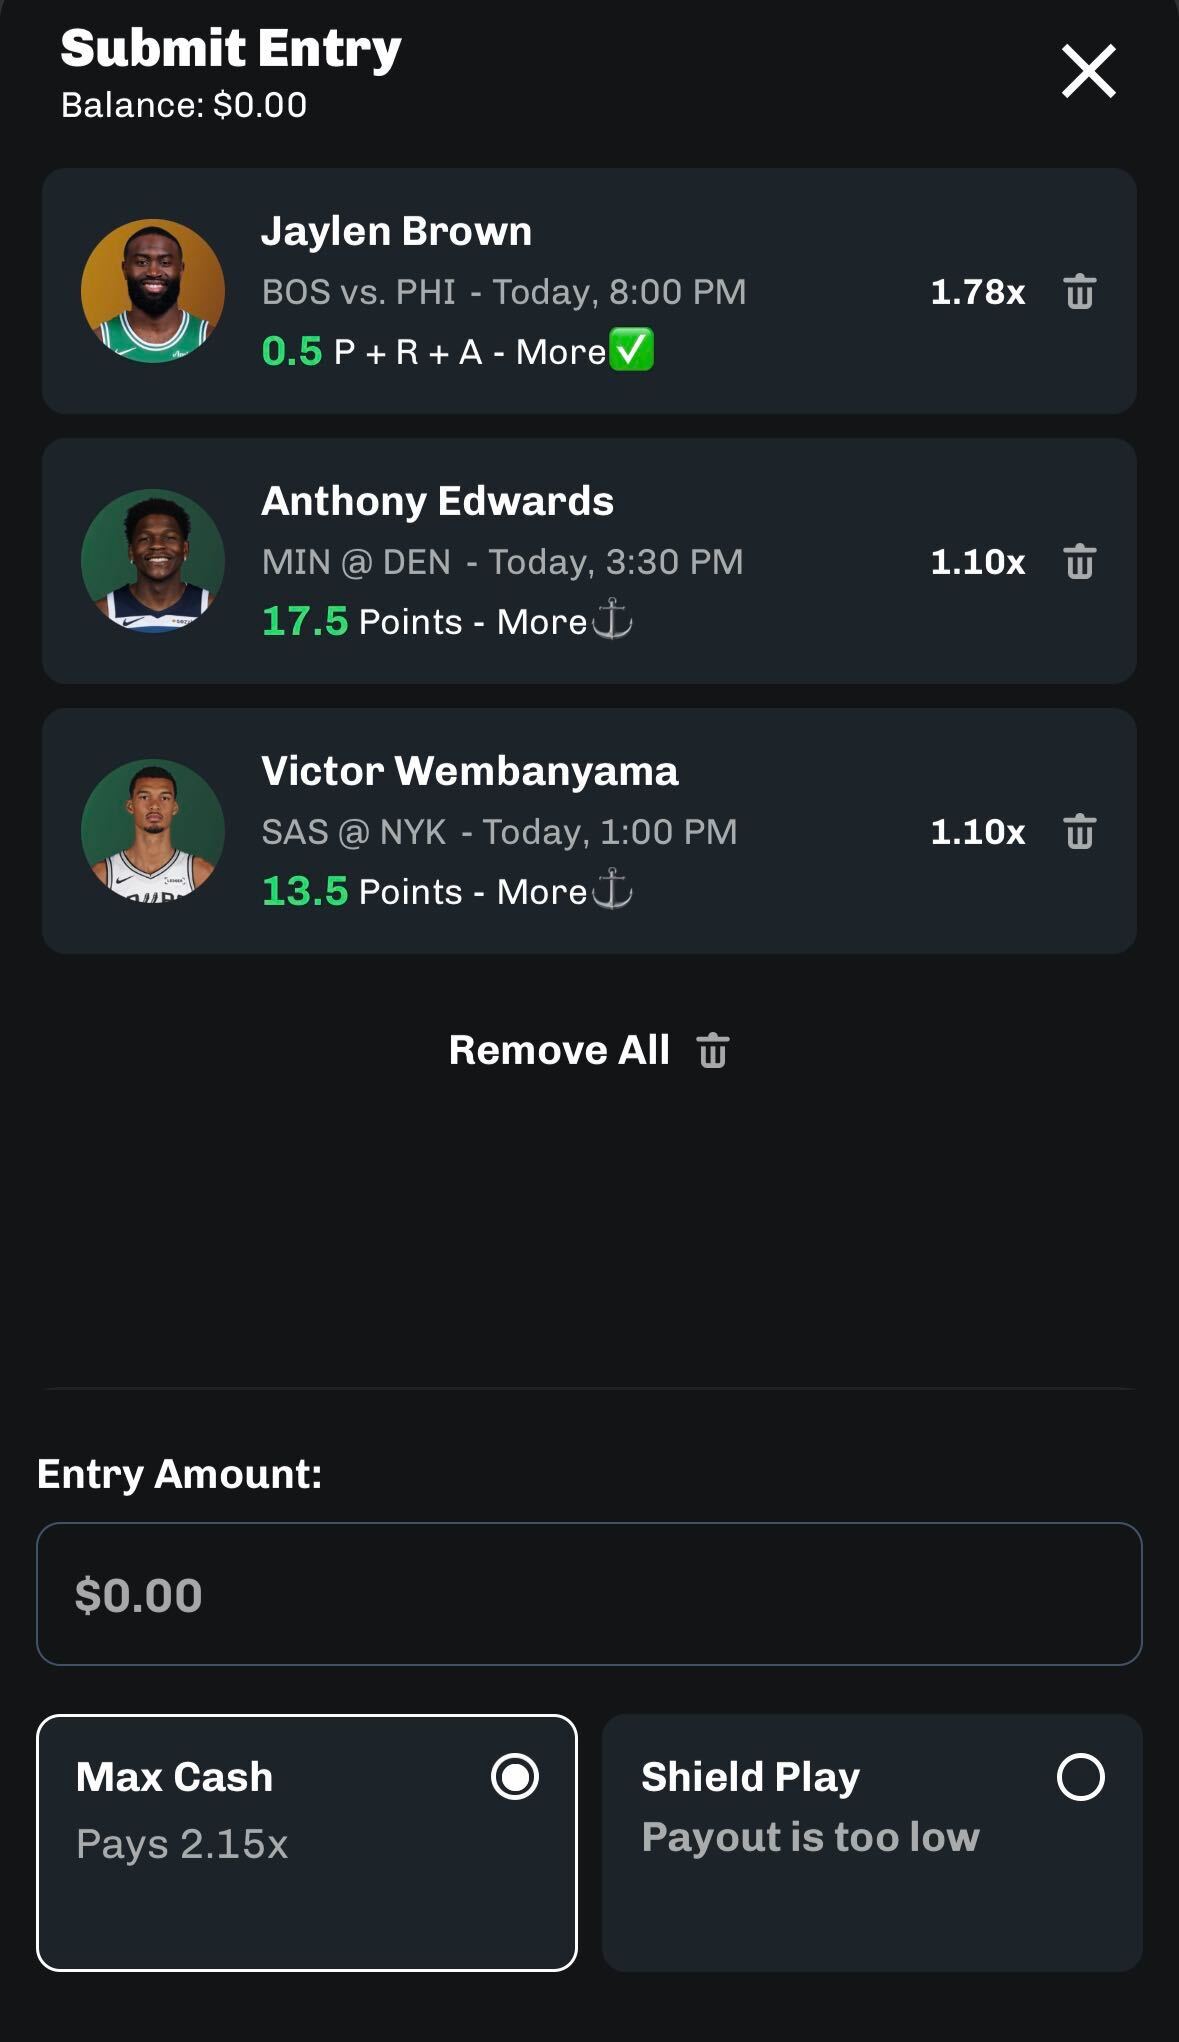Click the Remove All trash icon

click(713, 1051)
